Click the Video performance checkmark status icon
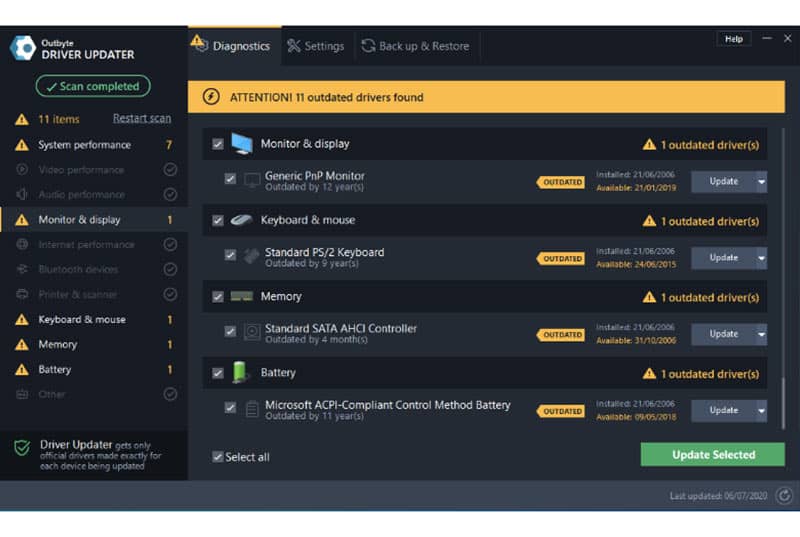Viewport: 800px width, 537px height. pyautogui.click(x=170, y=169)
